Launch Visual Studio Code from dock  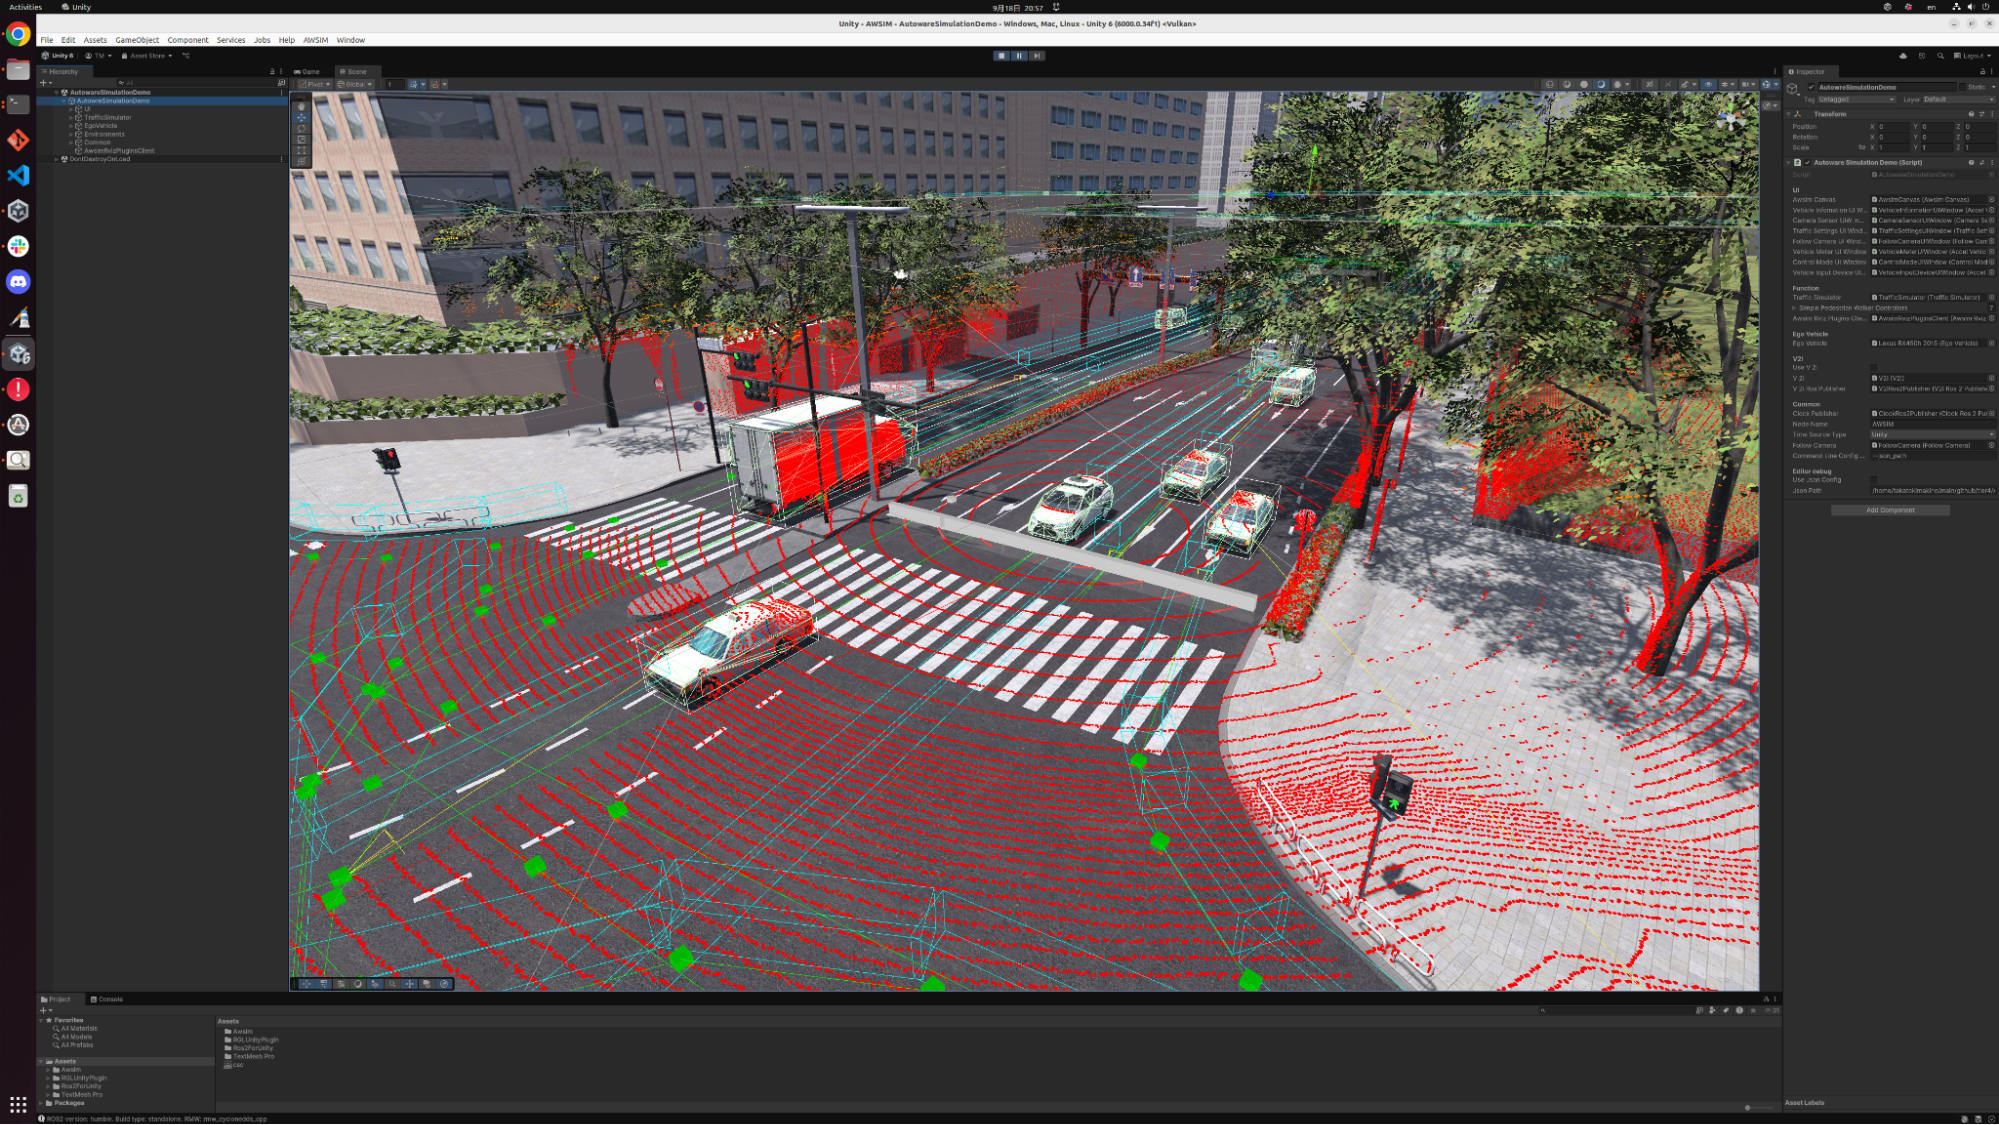coord(18,175)
